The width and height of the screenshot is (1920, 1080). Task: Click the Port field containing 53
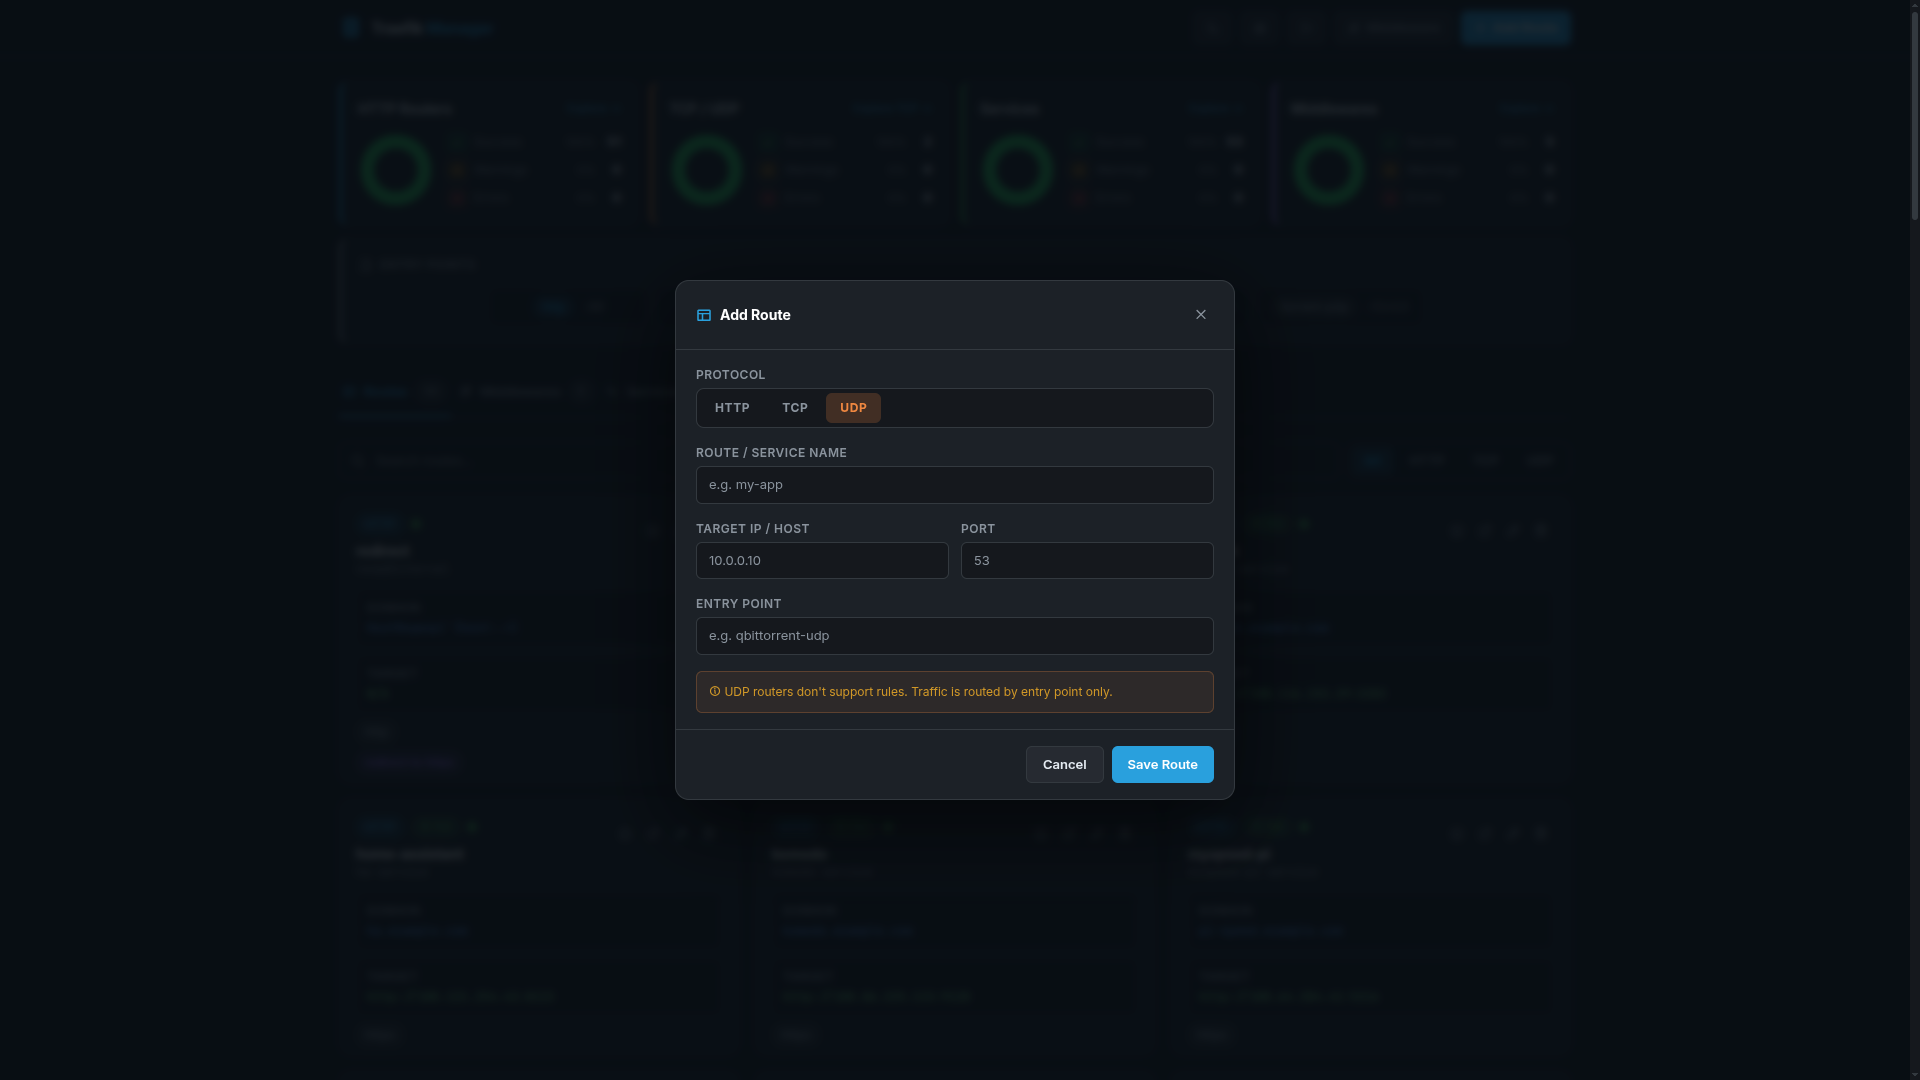point(1086,560)
